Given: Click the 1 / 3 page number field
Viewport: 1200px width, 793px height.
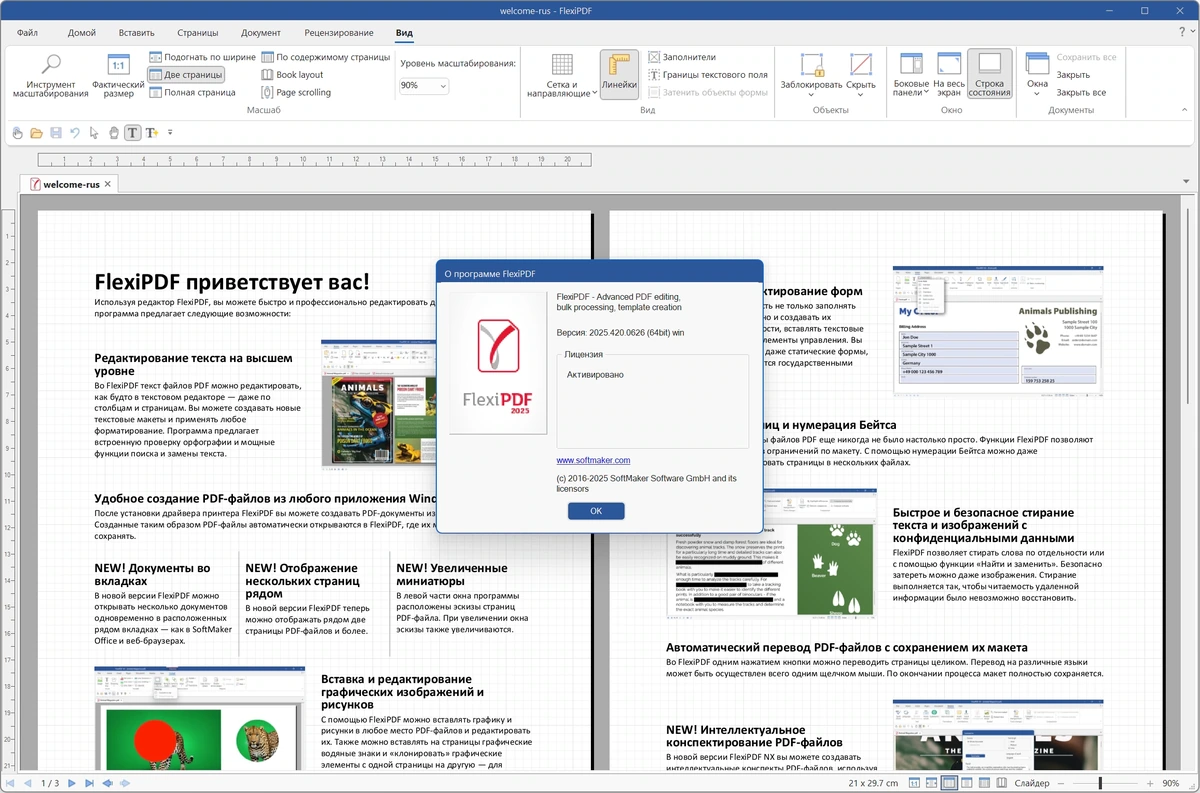Looking at the screenshot, I should [x=50, y=783].
